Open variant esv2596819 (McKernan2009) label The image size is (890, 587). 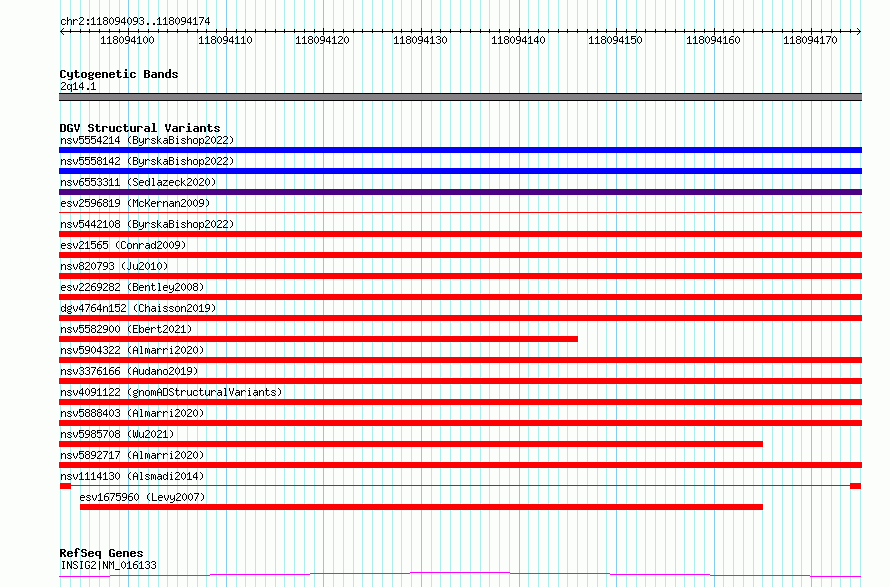pyautogui.click(x=135, y=203)
